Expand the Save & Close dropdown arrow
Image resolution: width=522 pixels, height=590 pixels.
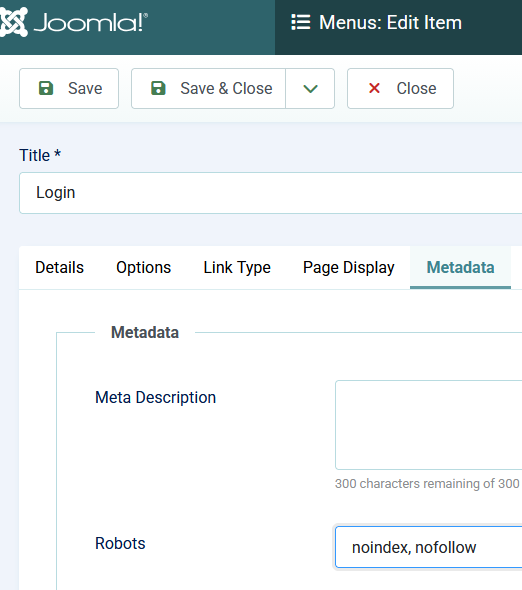[310, 88]
